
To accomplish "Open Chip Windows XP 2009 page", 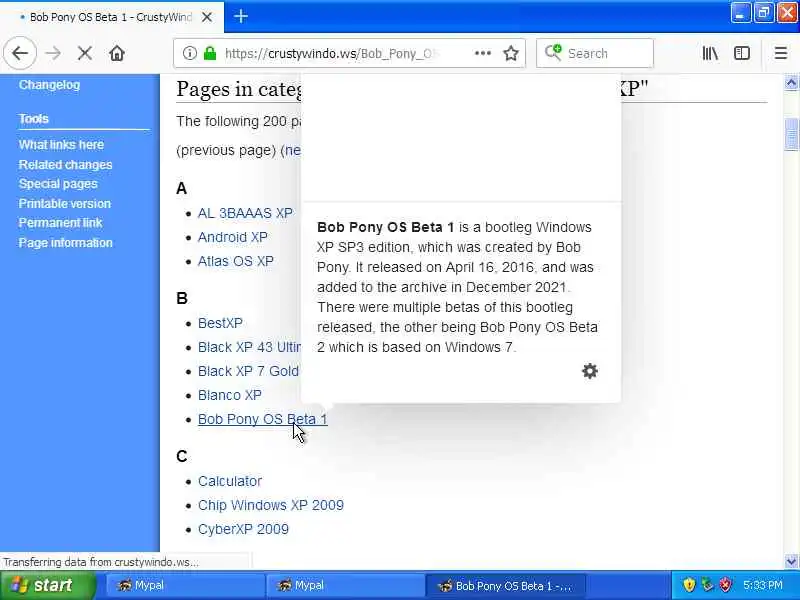I will point(271,505).
